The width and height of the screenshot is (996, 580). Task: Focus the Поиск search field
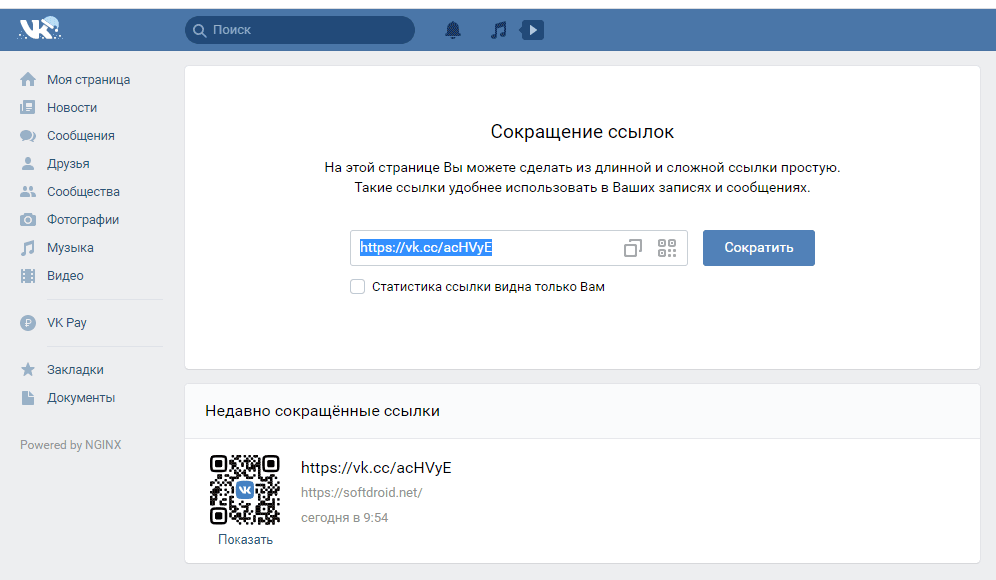point(300,30)
